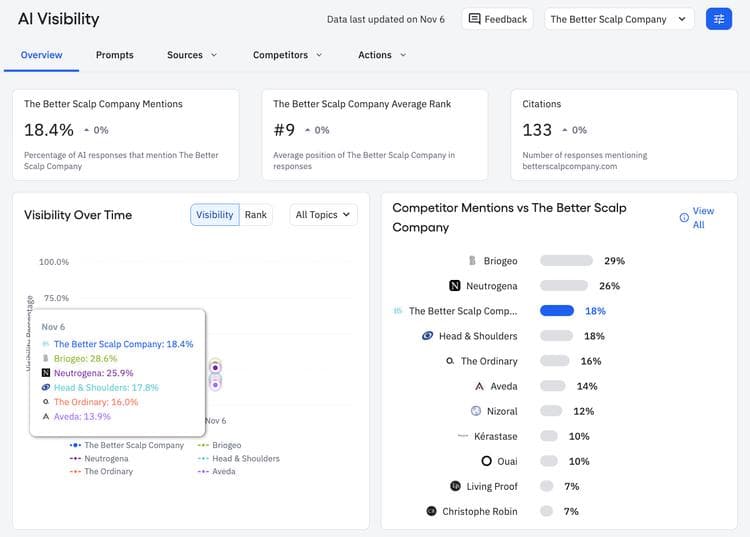The height and width of the screenshot is (537, 750).
Task: Open the blue filter settings icon button
Action: pos(718,19)
